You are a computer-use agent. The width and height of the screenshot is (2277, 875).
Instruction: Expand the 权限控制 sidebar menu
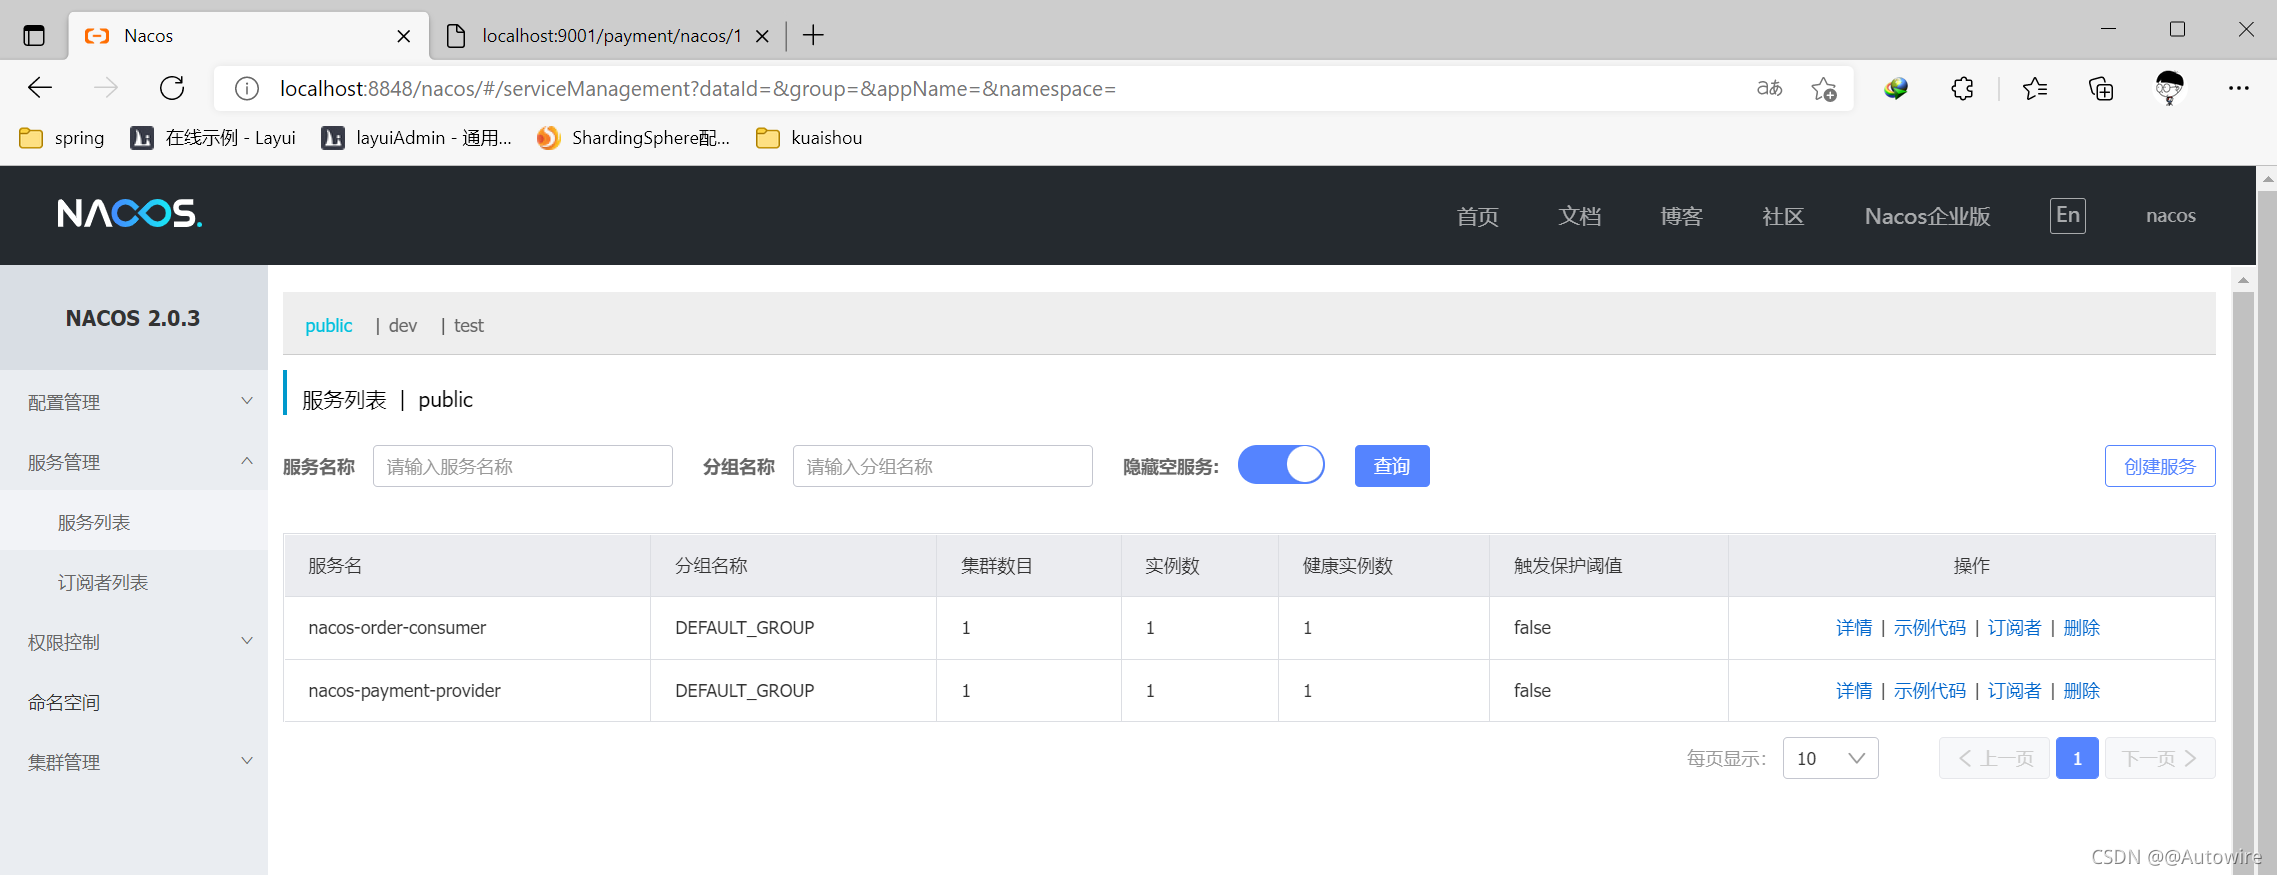click(134, 642)
